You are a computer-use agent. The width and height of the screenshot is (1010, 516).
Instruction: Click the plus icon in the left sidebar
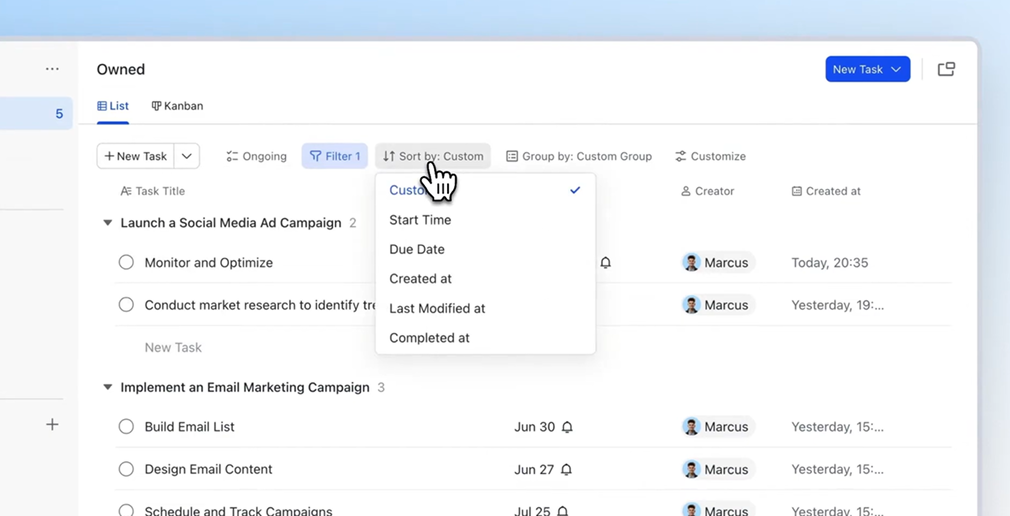click(52, 425)
